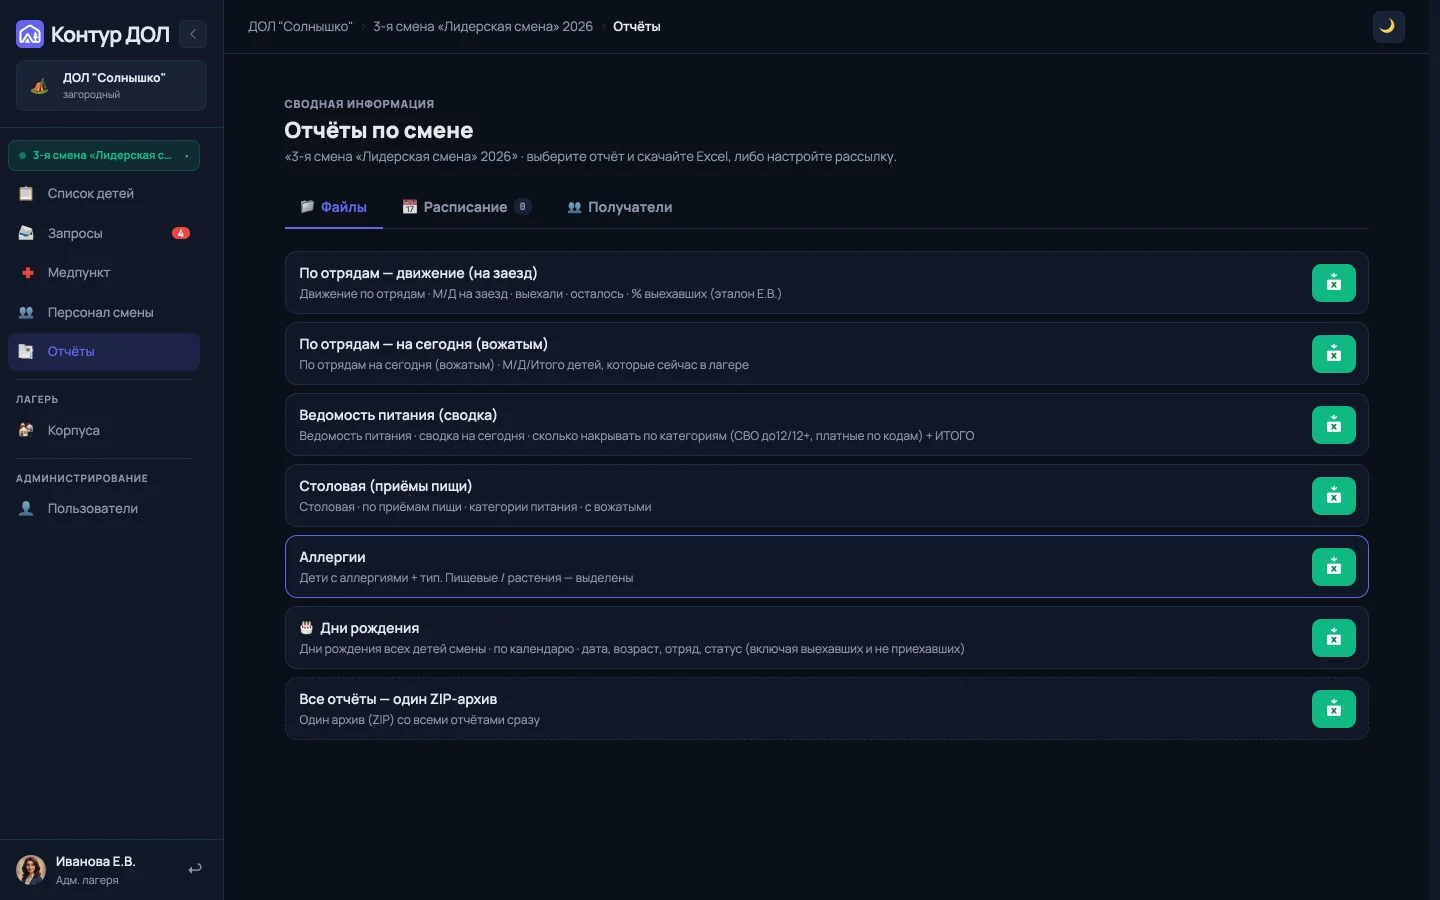This screenshot has height=900, width=1440.
Task: Download Excel for По отрядам — на сегодня
Action: pyautogui.click(x=1333, y=354)
